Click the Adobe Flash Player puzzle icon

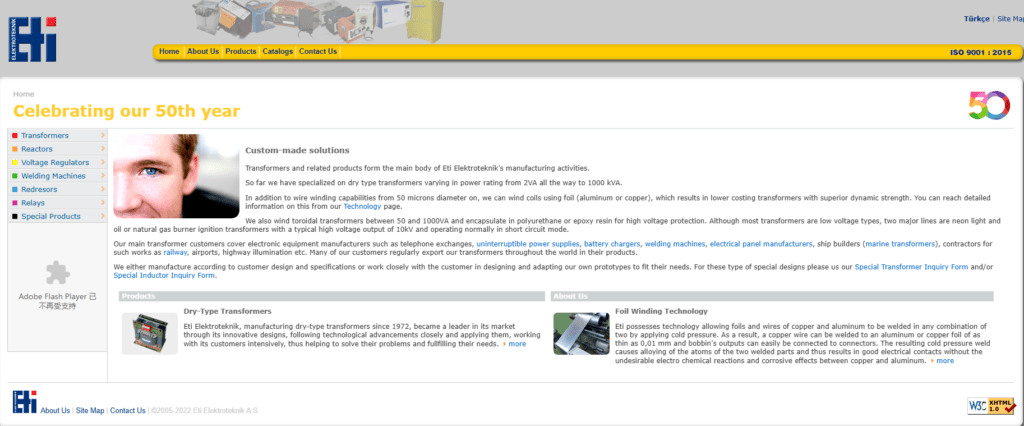[x=58, y=273]
